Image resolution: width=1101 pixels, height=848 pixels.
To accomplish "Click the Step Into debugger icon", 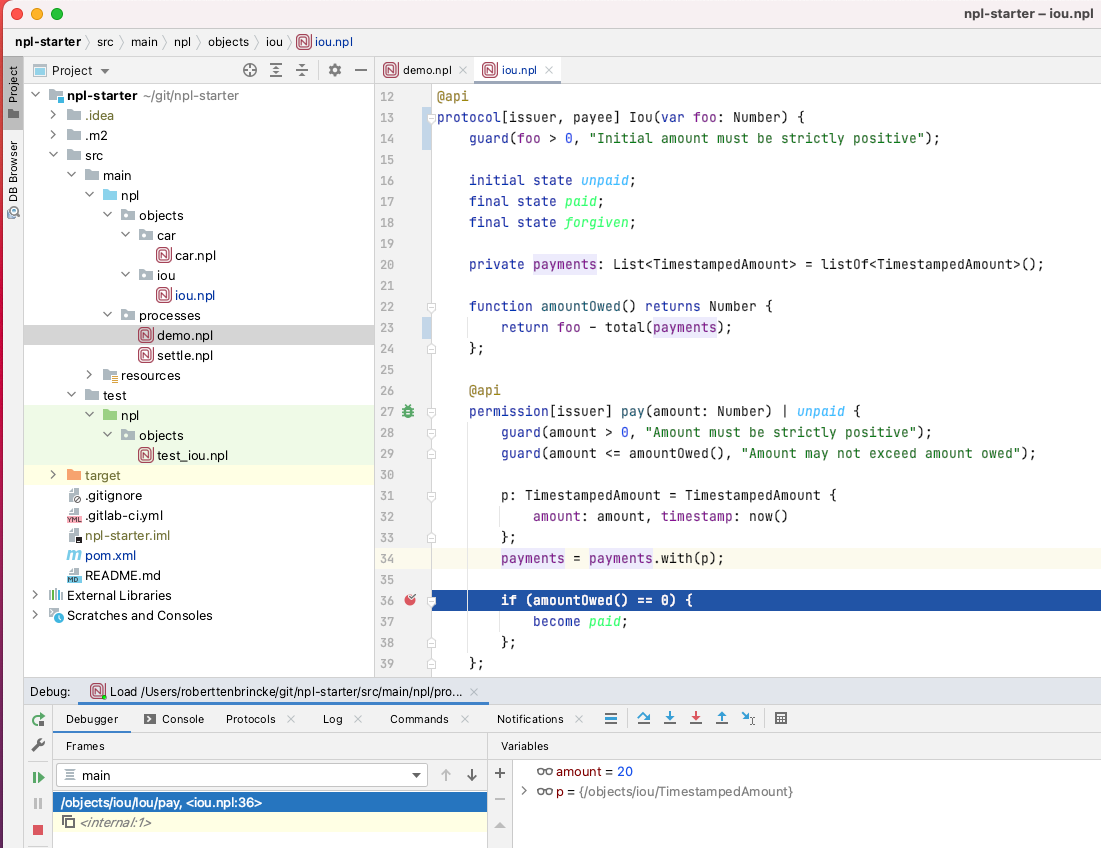I will [x=670, y=718].
